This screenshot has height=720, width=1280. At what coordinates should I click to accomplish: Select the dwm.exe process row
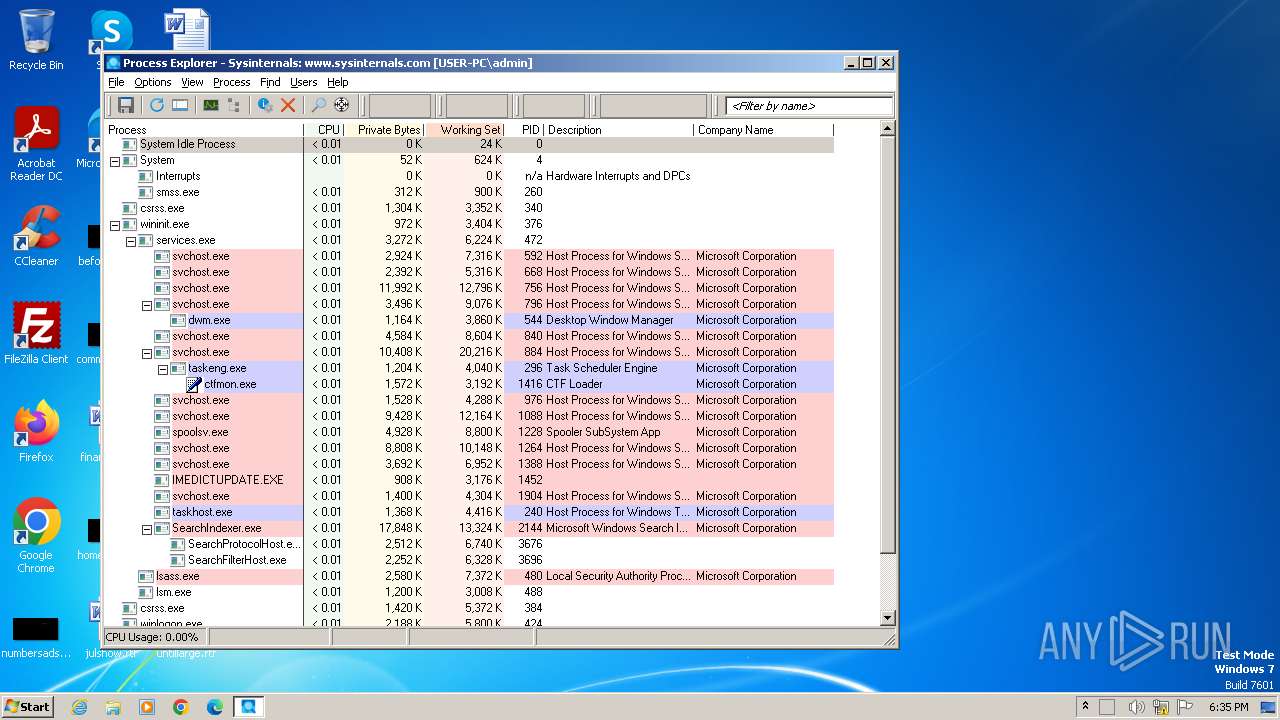pyautogui.click(x=469, y=320)
